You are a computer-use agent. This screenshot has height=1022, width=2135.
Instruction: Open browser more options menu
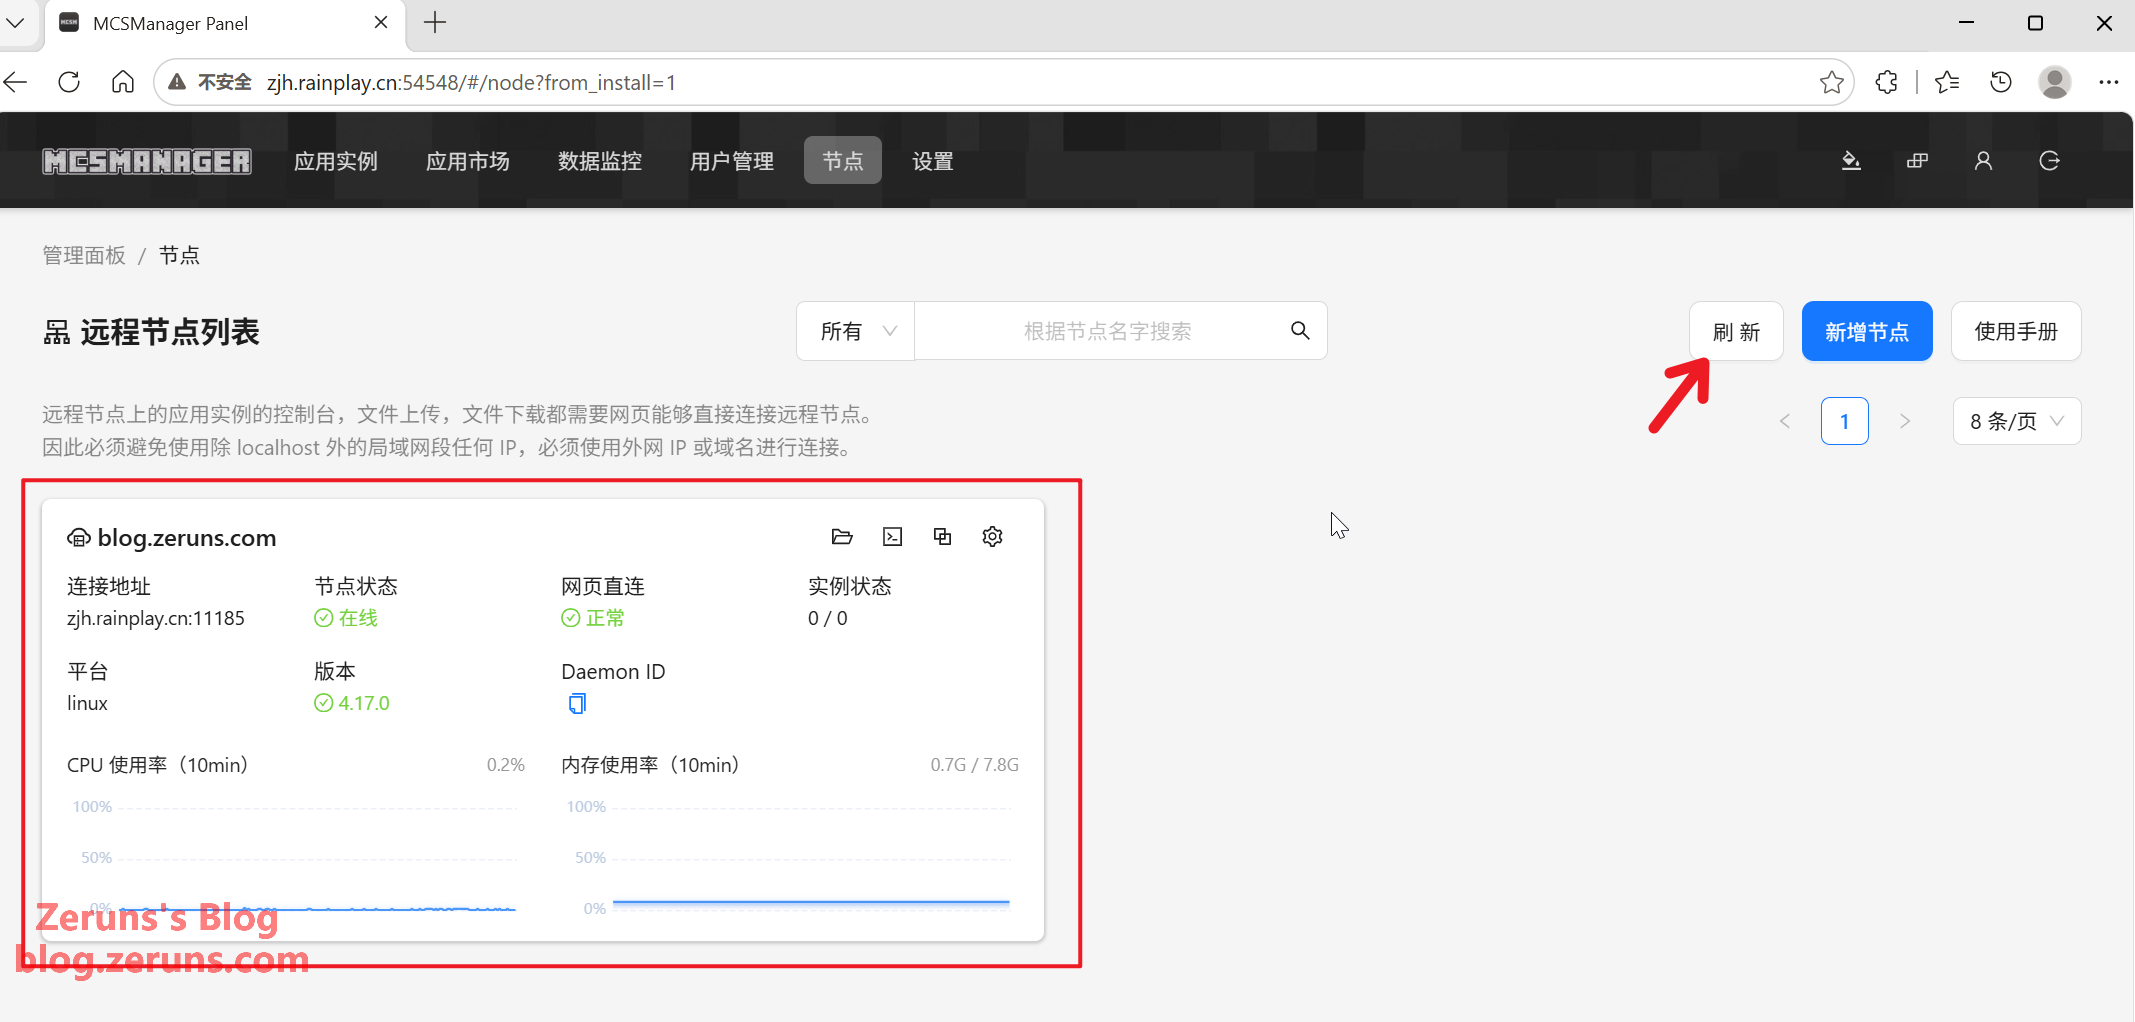2109,82
